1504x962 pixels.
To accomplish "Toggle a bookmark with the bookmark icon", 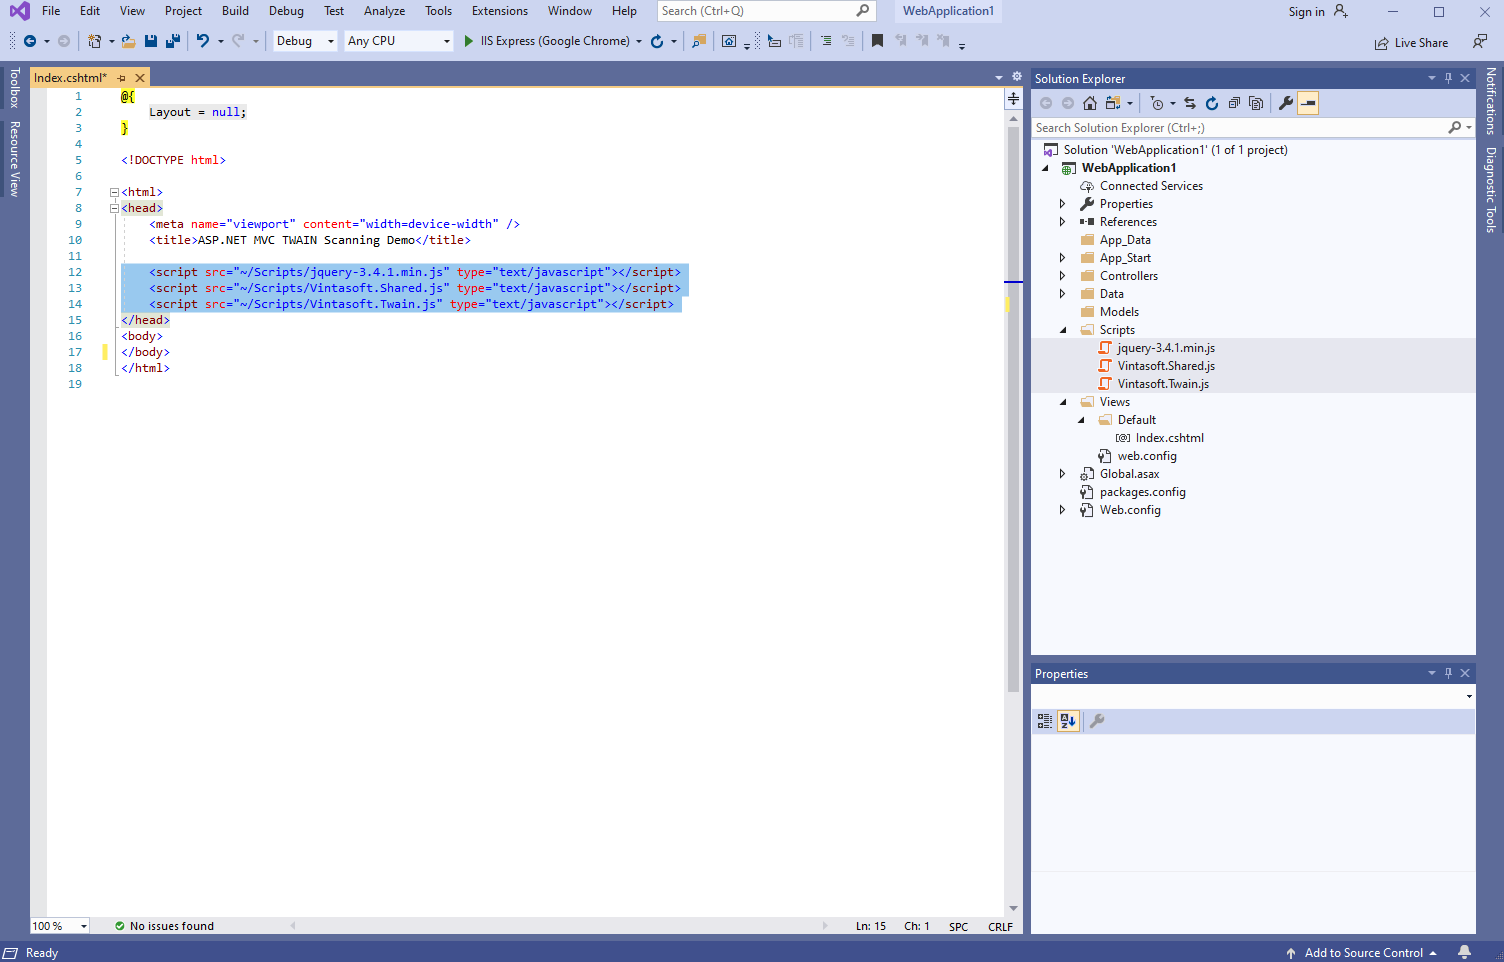I will click(877, 41).
